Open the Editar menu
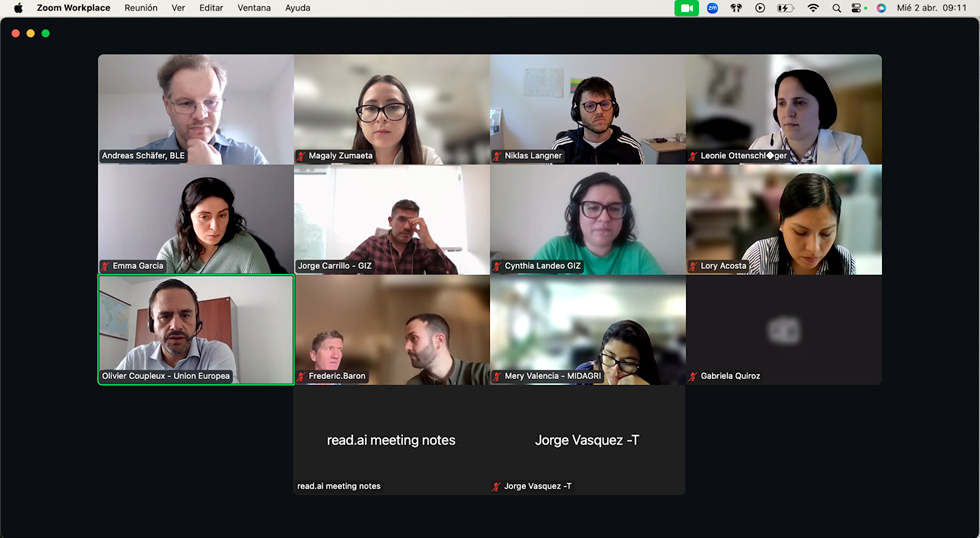Viewport: 980px width, 538px height. (x=211, y=8)
